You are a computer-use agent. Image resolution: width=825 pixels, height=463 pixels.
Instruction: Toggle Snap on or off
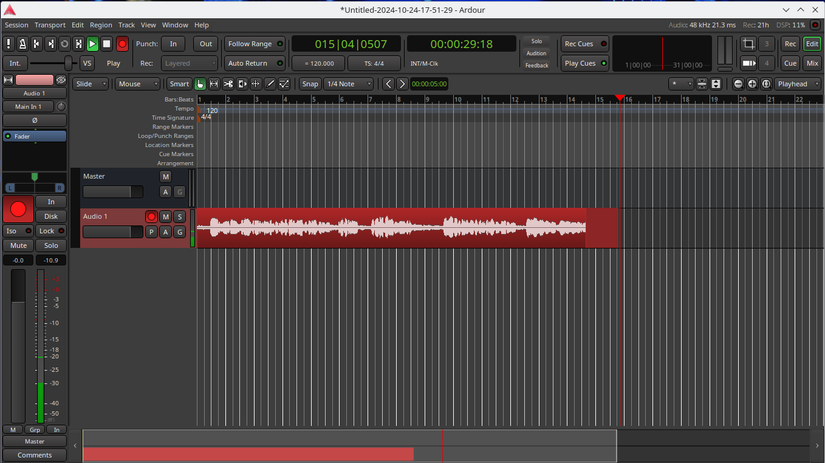[310, 84]
